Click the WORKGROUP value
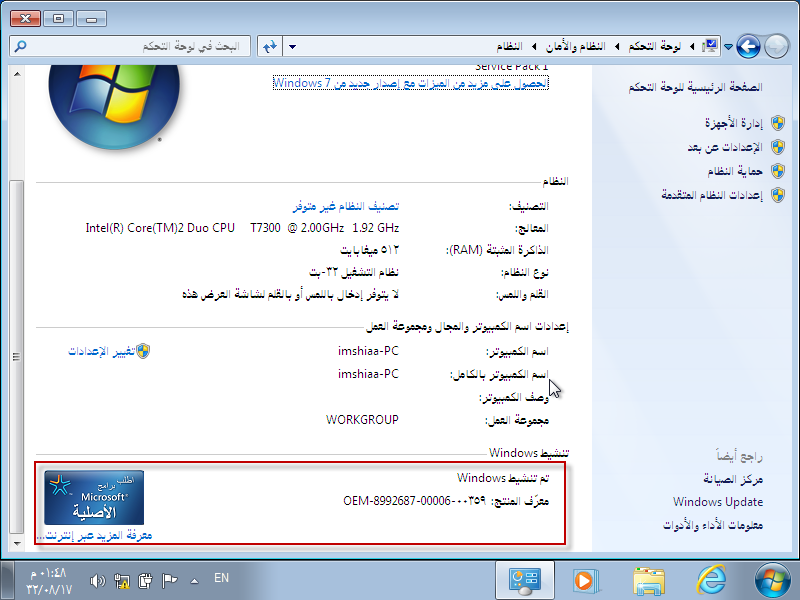 pos(362,420)
